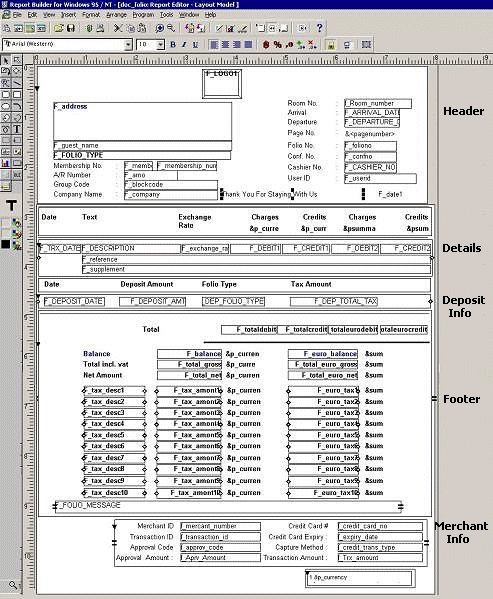
Task: Click the Print icon
Action: point(100,28)
